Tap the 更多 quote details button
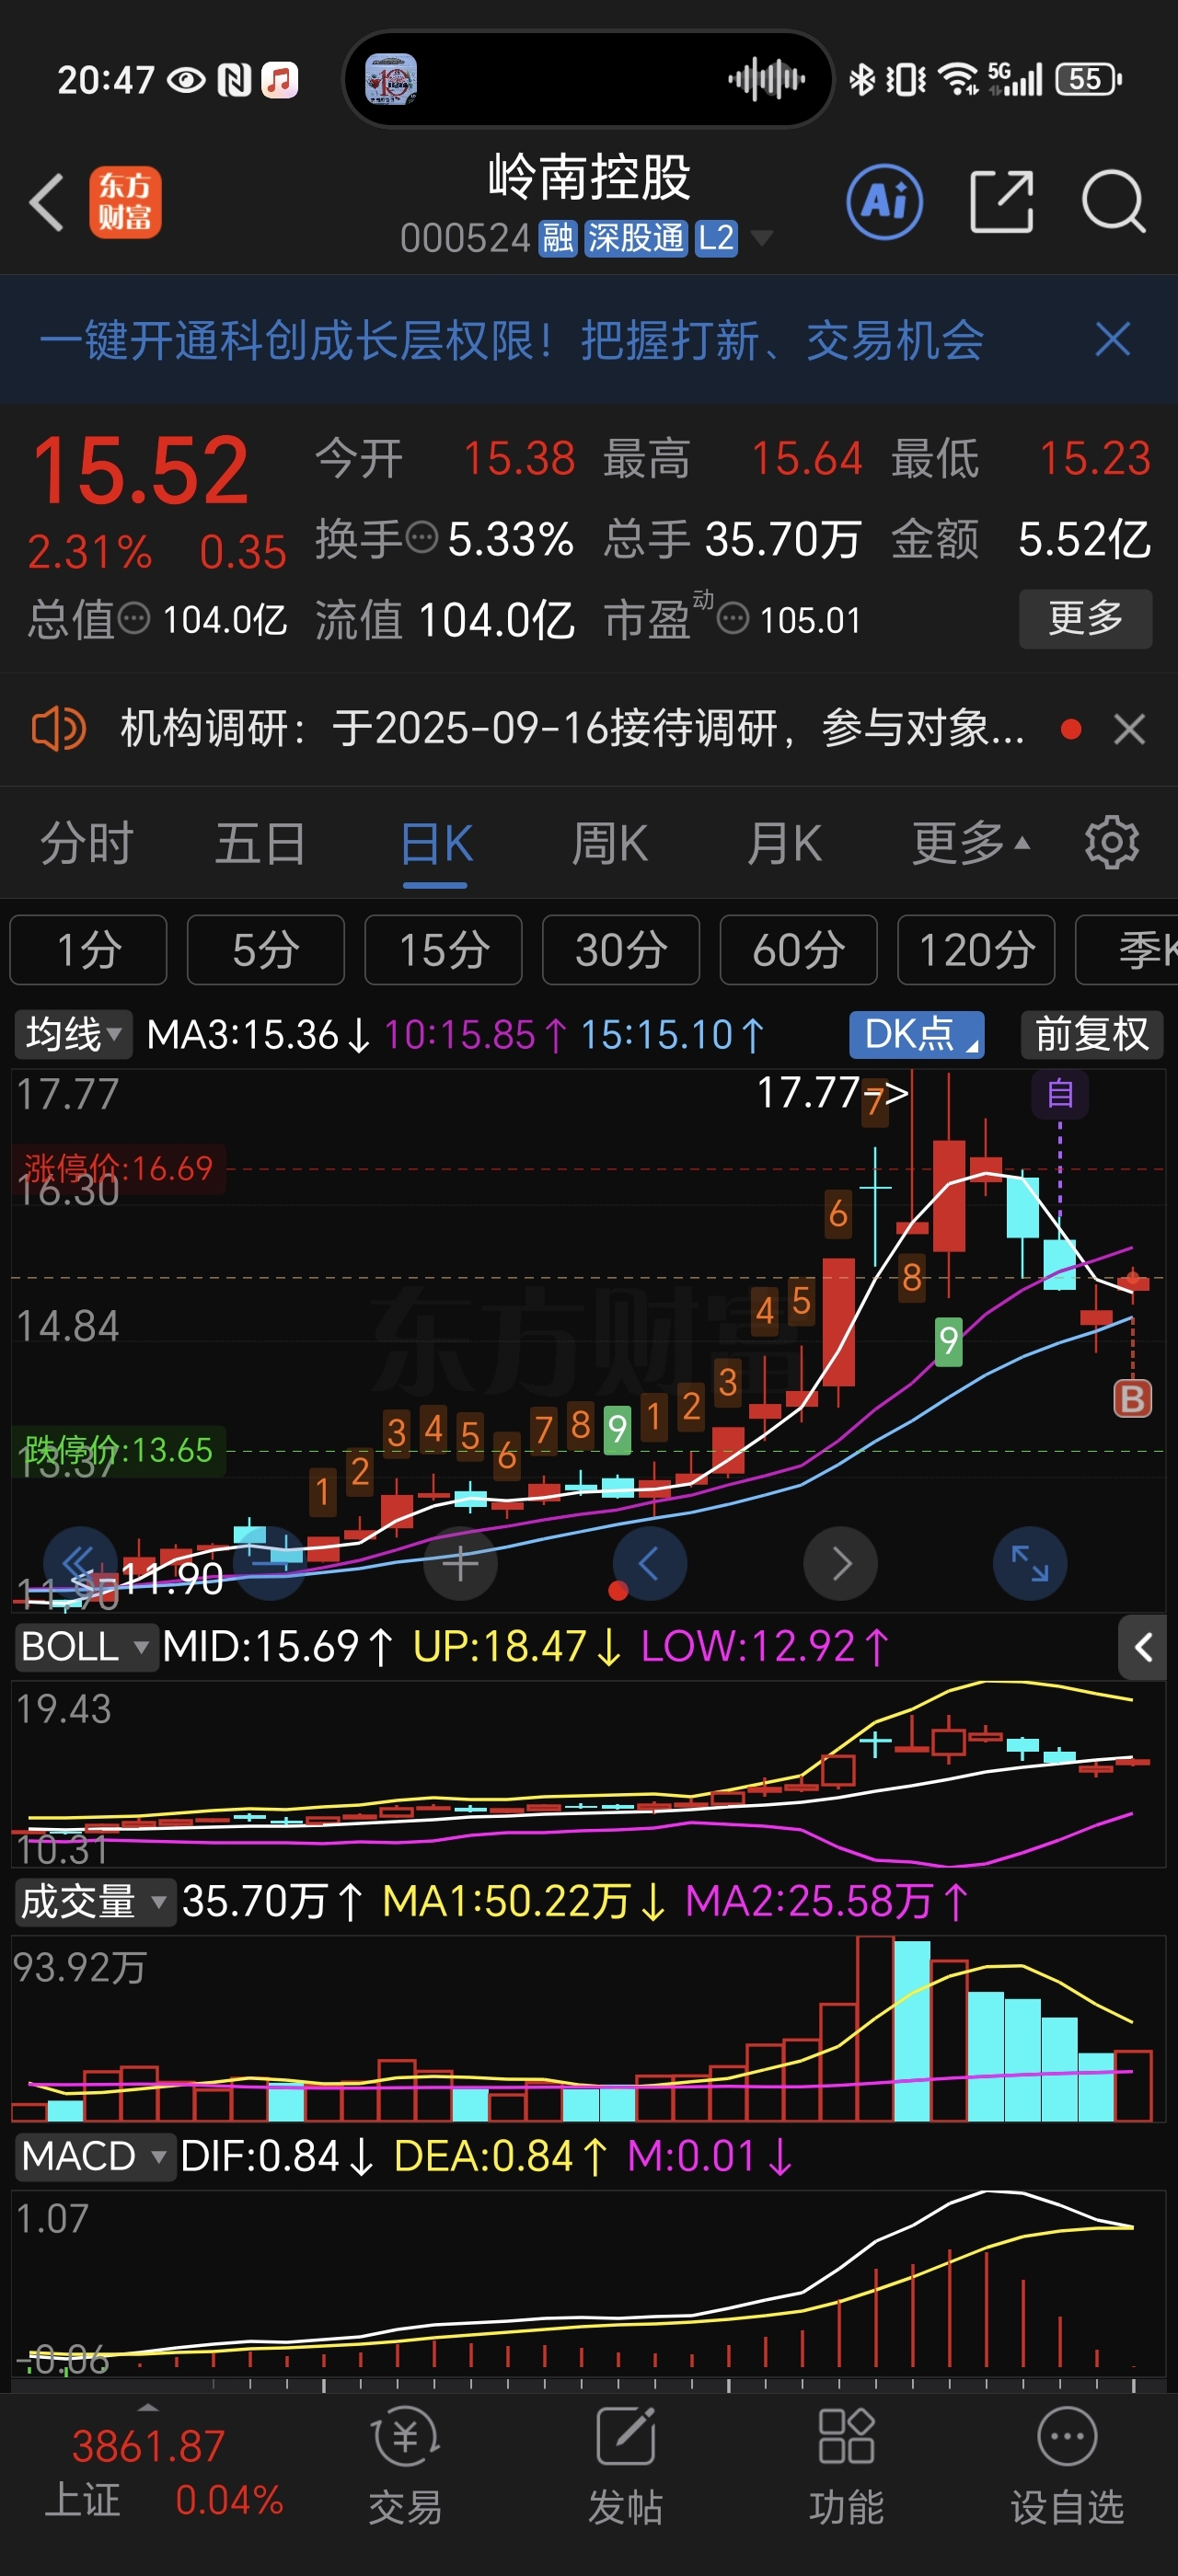The width and height of the screenshot is (1178, 2576). tap(1085, 618)
